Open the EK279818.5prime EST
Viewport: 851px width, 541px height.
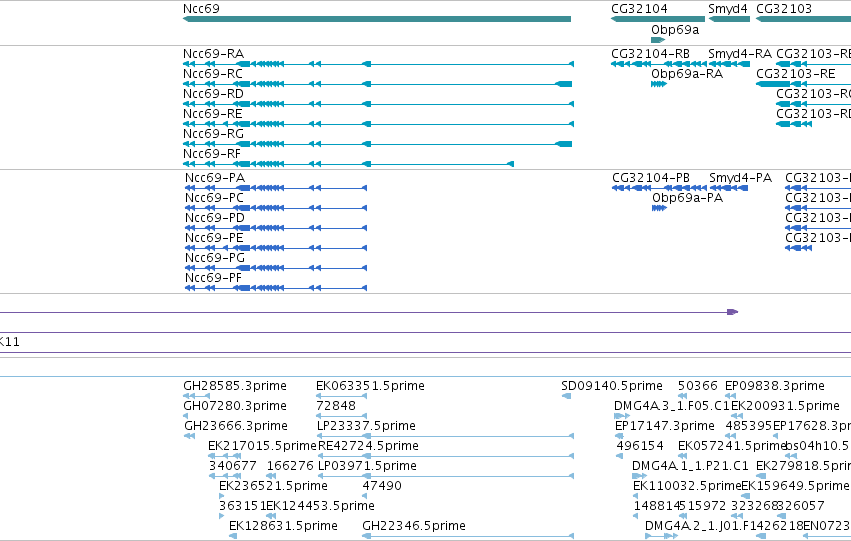761,476
